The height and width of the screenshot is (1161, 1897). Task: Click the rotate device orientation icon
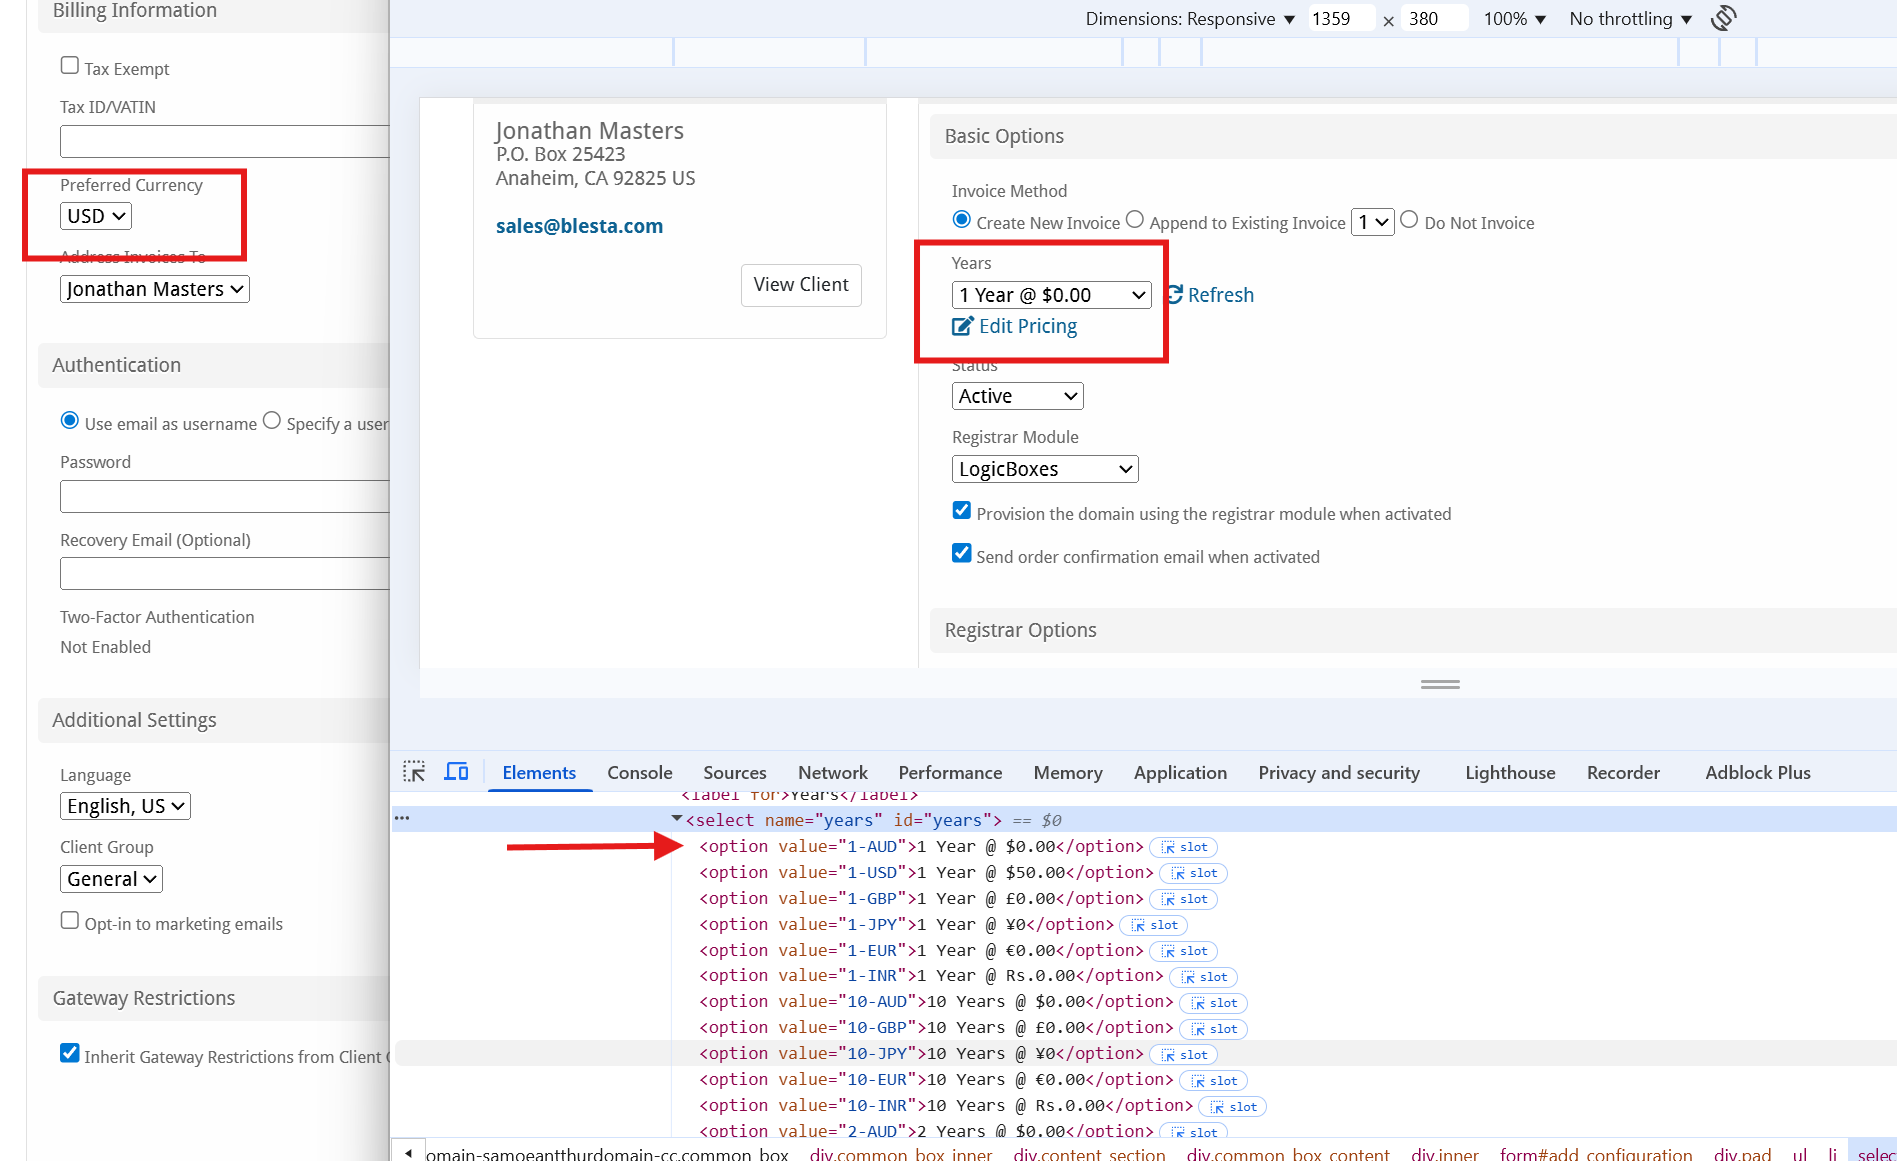[1723, 18]
